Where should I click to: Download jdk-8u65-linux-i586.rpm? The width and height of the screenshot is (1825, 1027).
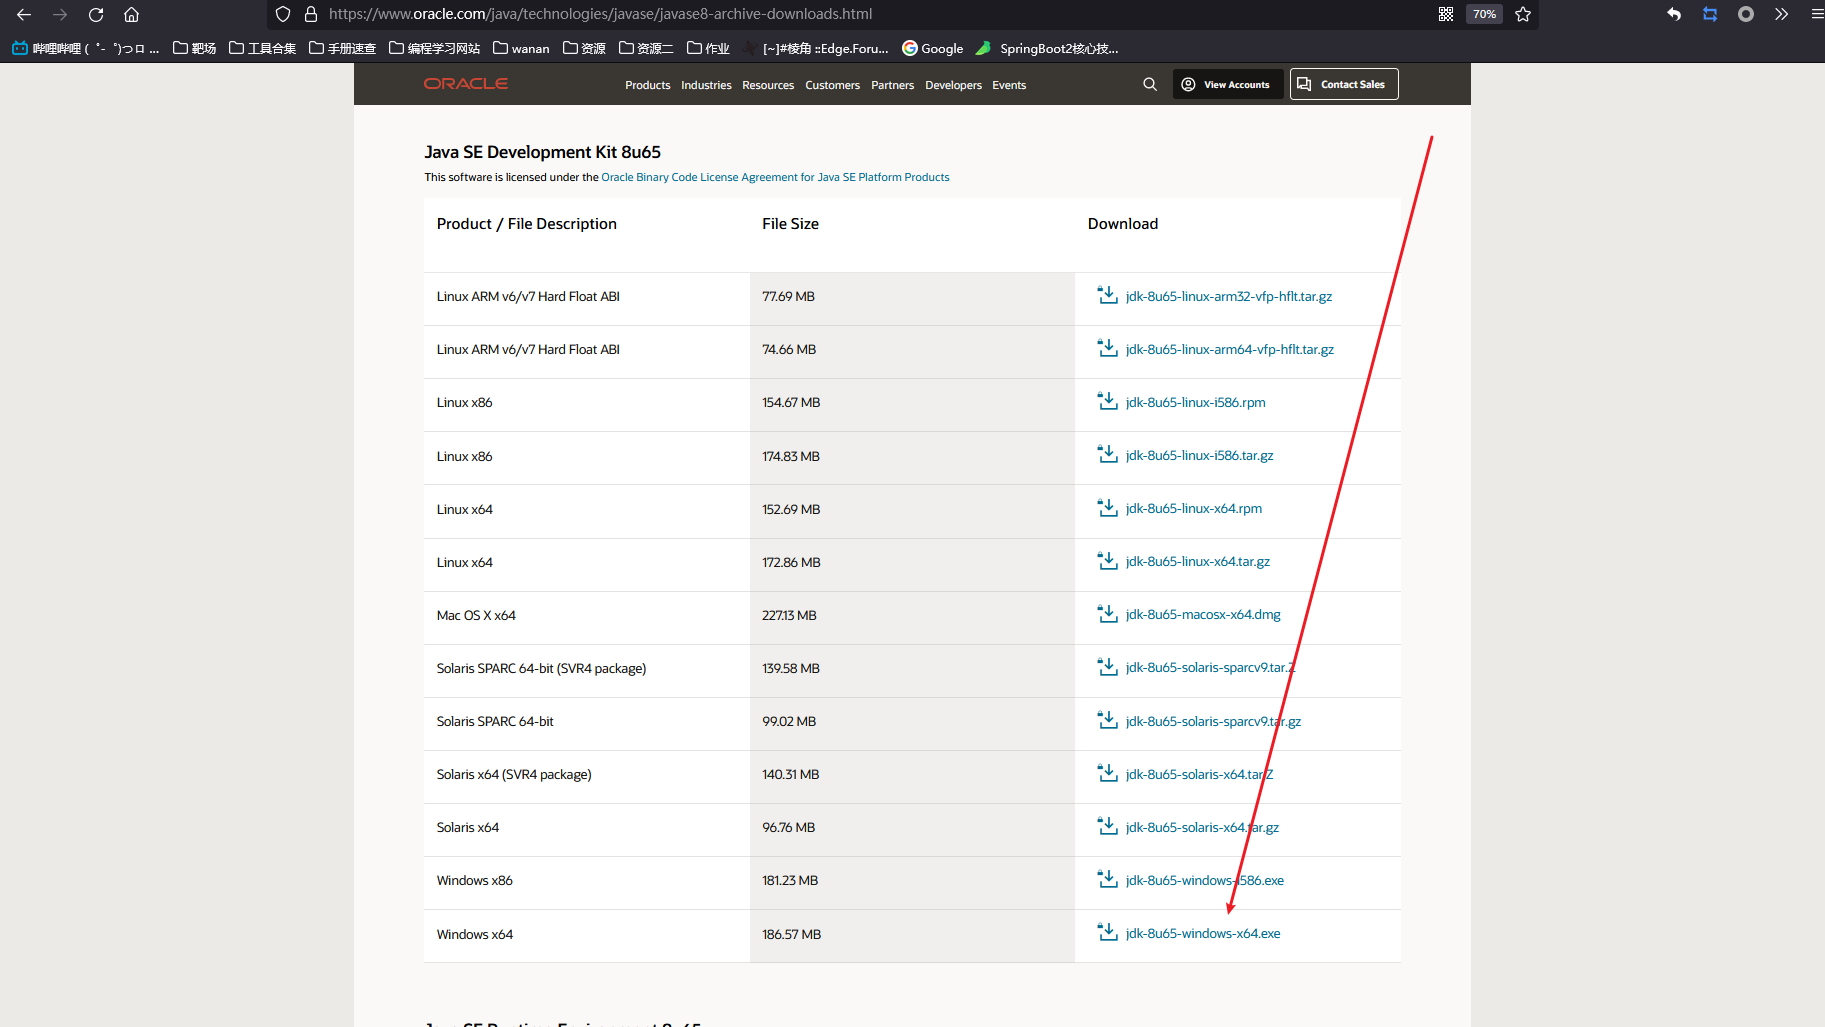(1195, 402)
